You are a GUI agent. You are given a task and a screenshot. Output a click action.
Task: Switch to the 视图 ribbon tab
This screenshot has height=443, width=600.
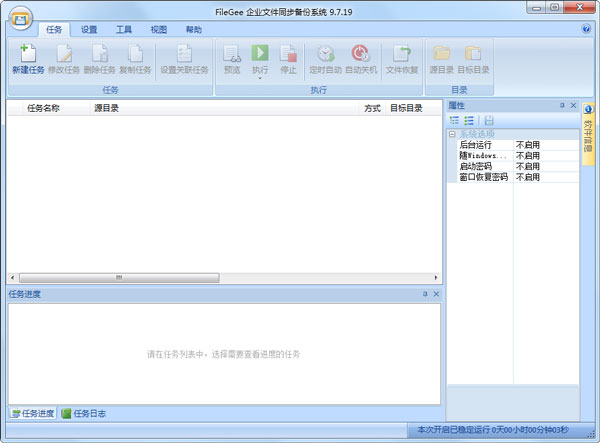(159, 29)
